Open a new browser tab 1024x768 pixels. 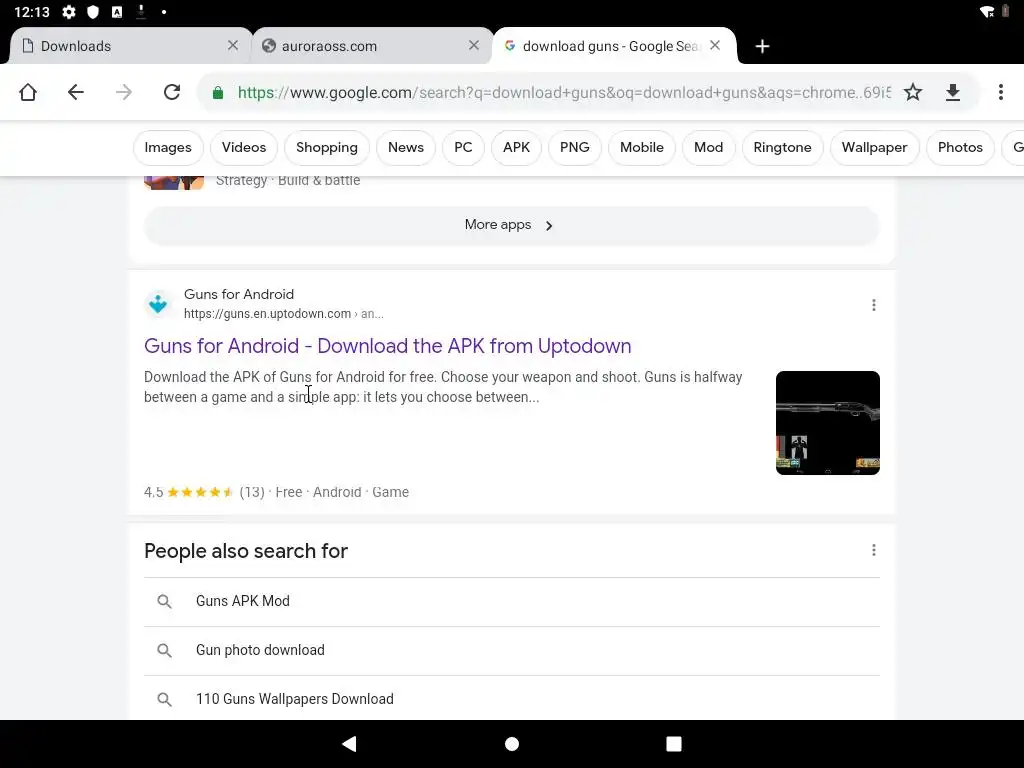[x=762, y=46]
